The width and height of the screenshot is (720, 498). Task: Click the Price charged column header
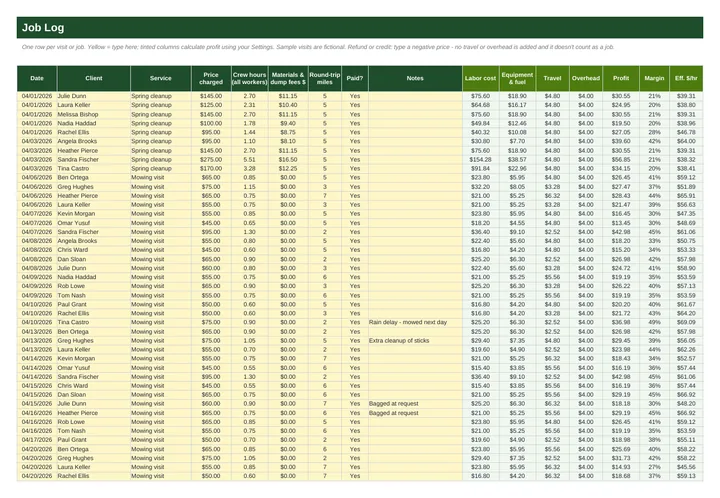(211, 78)
